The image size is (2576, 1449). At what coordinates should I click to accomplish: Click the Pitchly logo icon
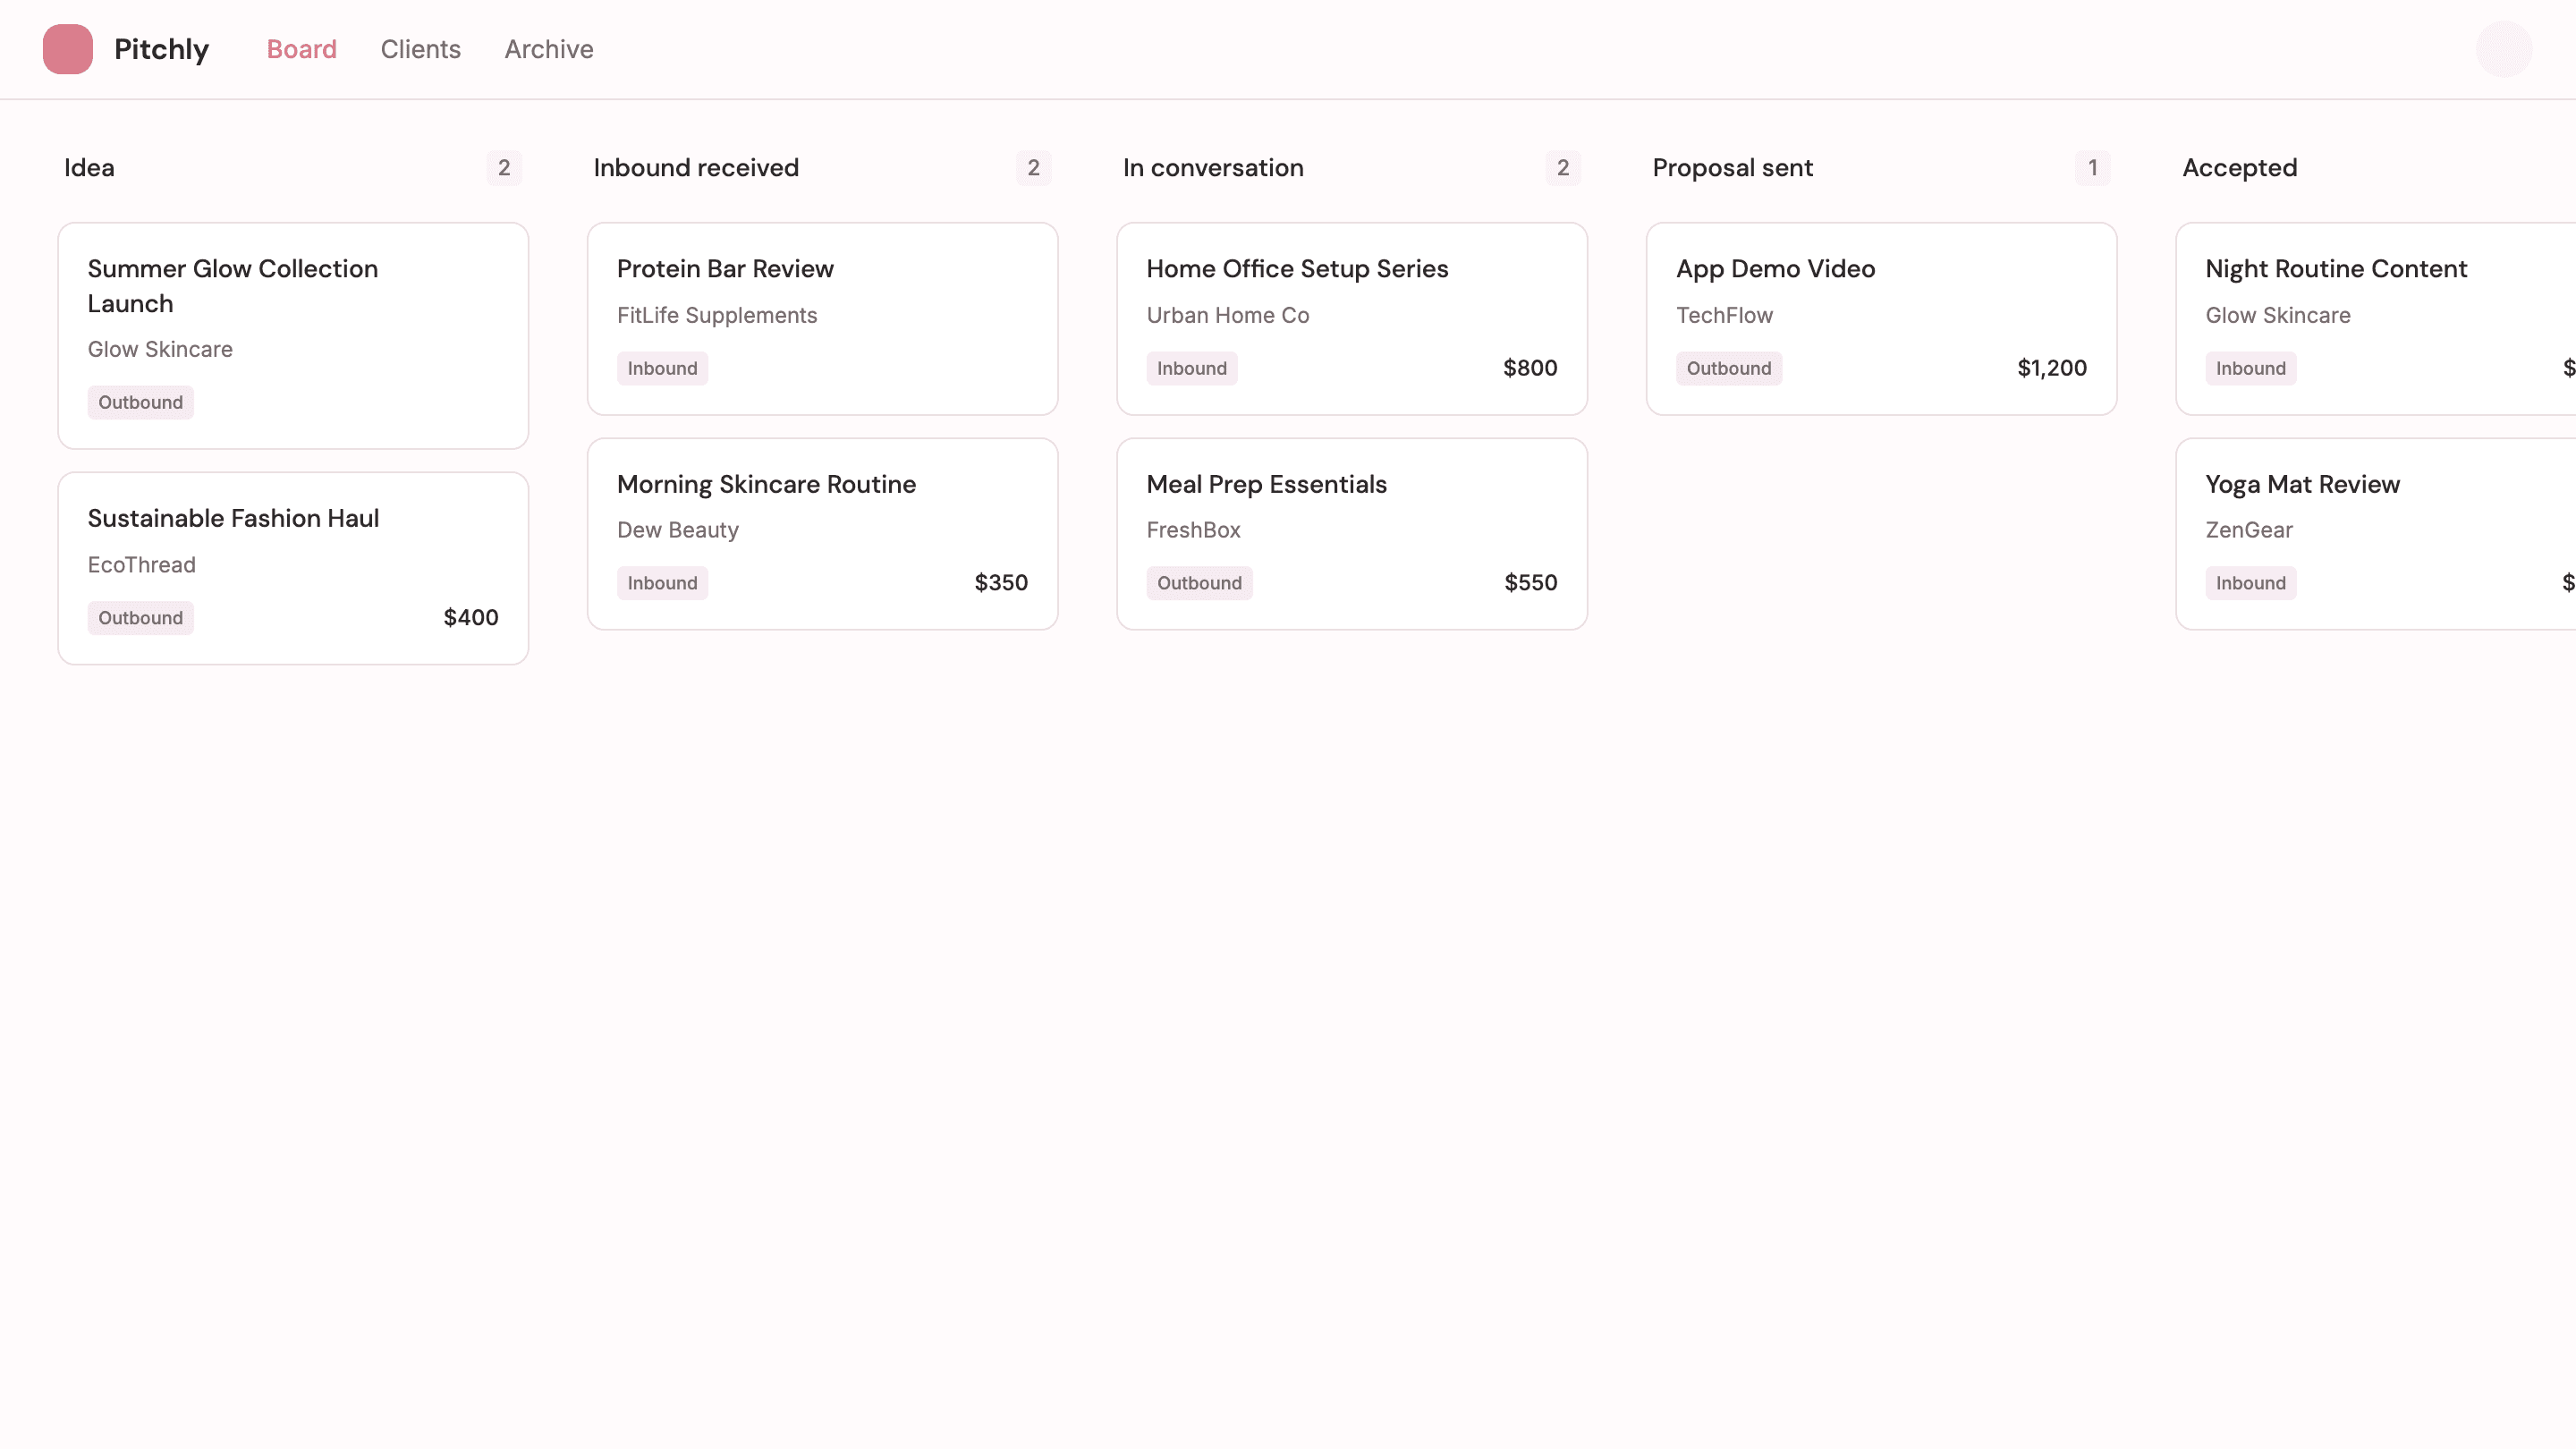click(66, 48)
